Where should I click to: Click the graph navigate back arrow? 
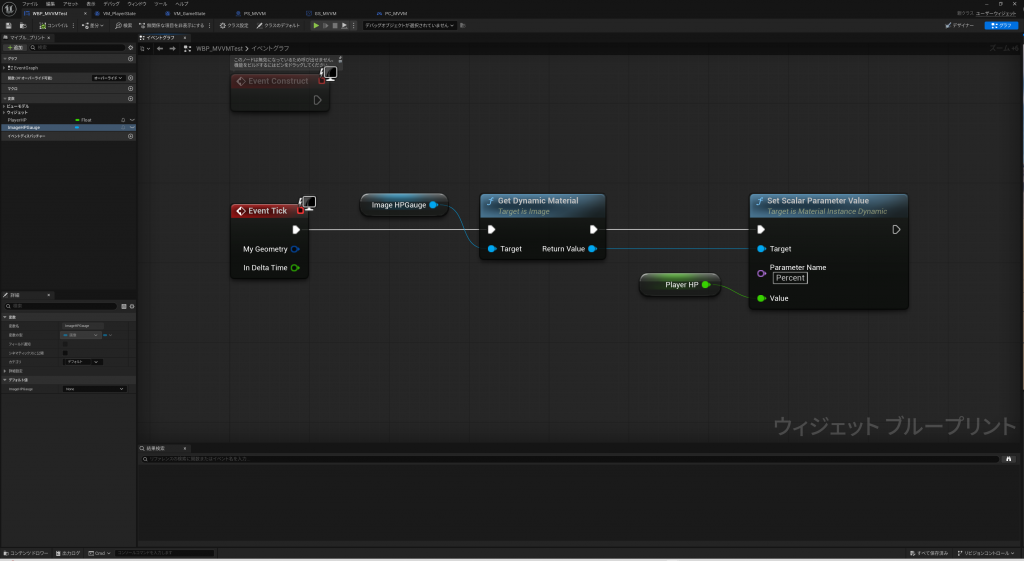click(x=159, y=48)
